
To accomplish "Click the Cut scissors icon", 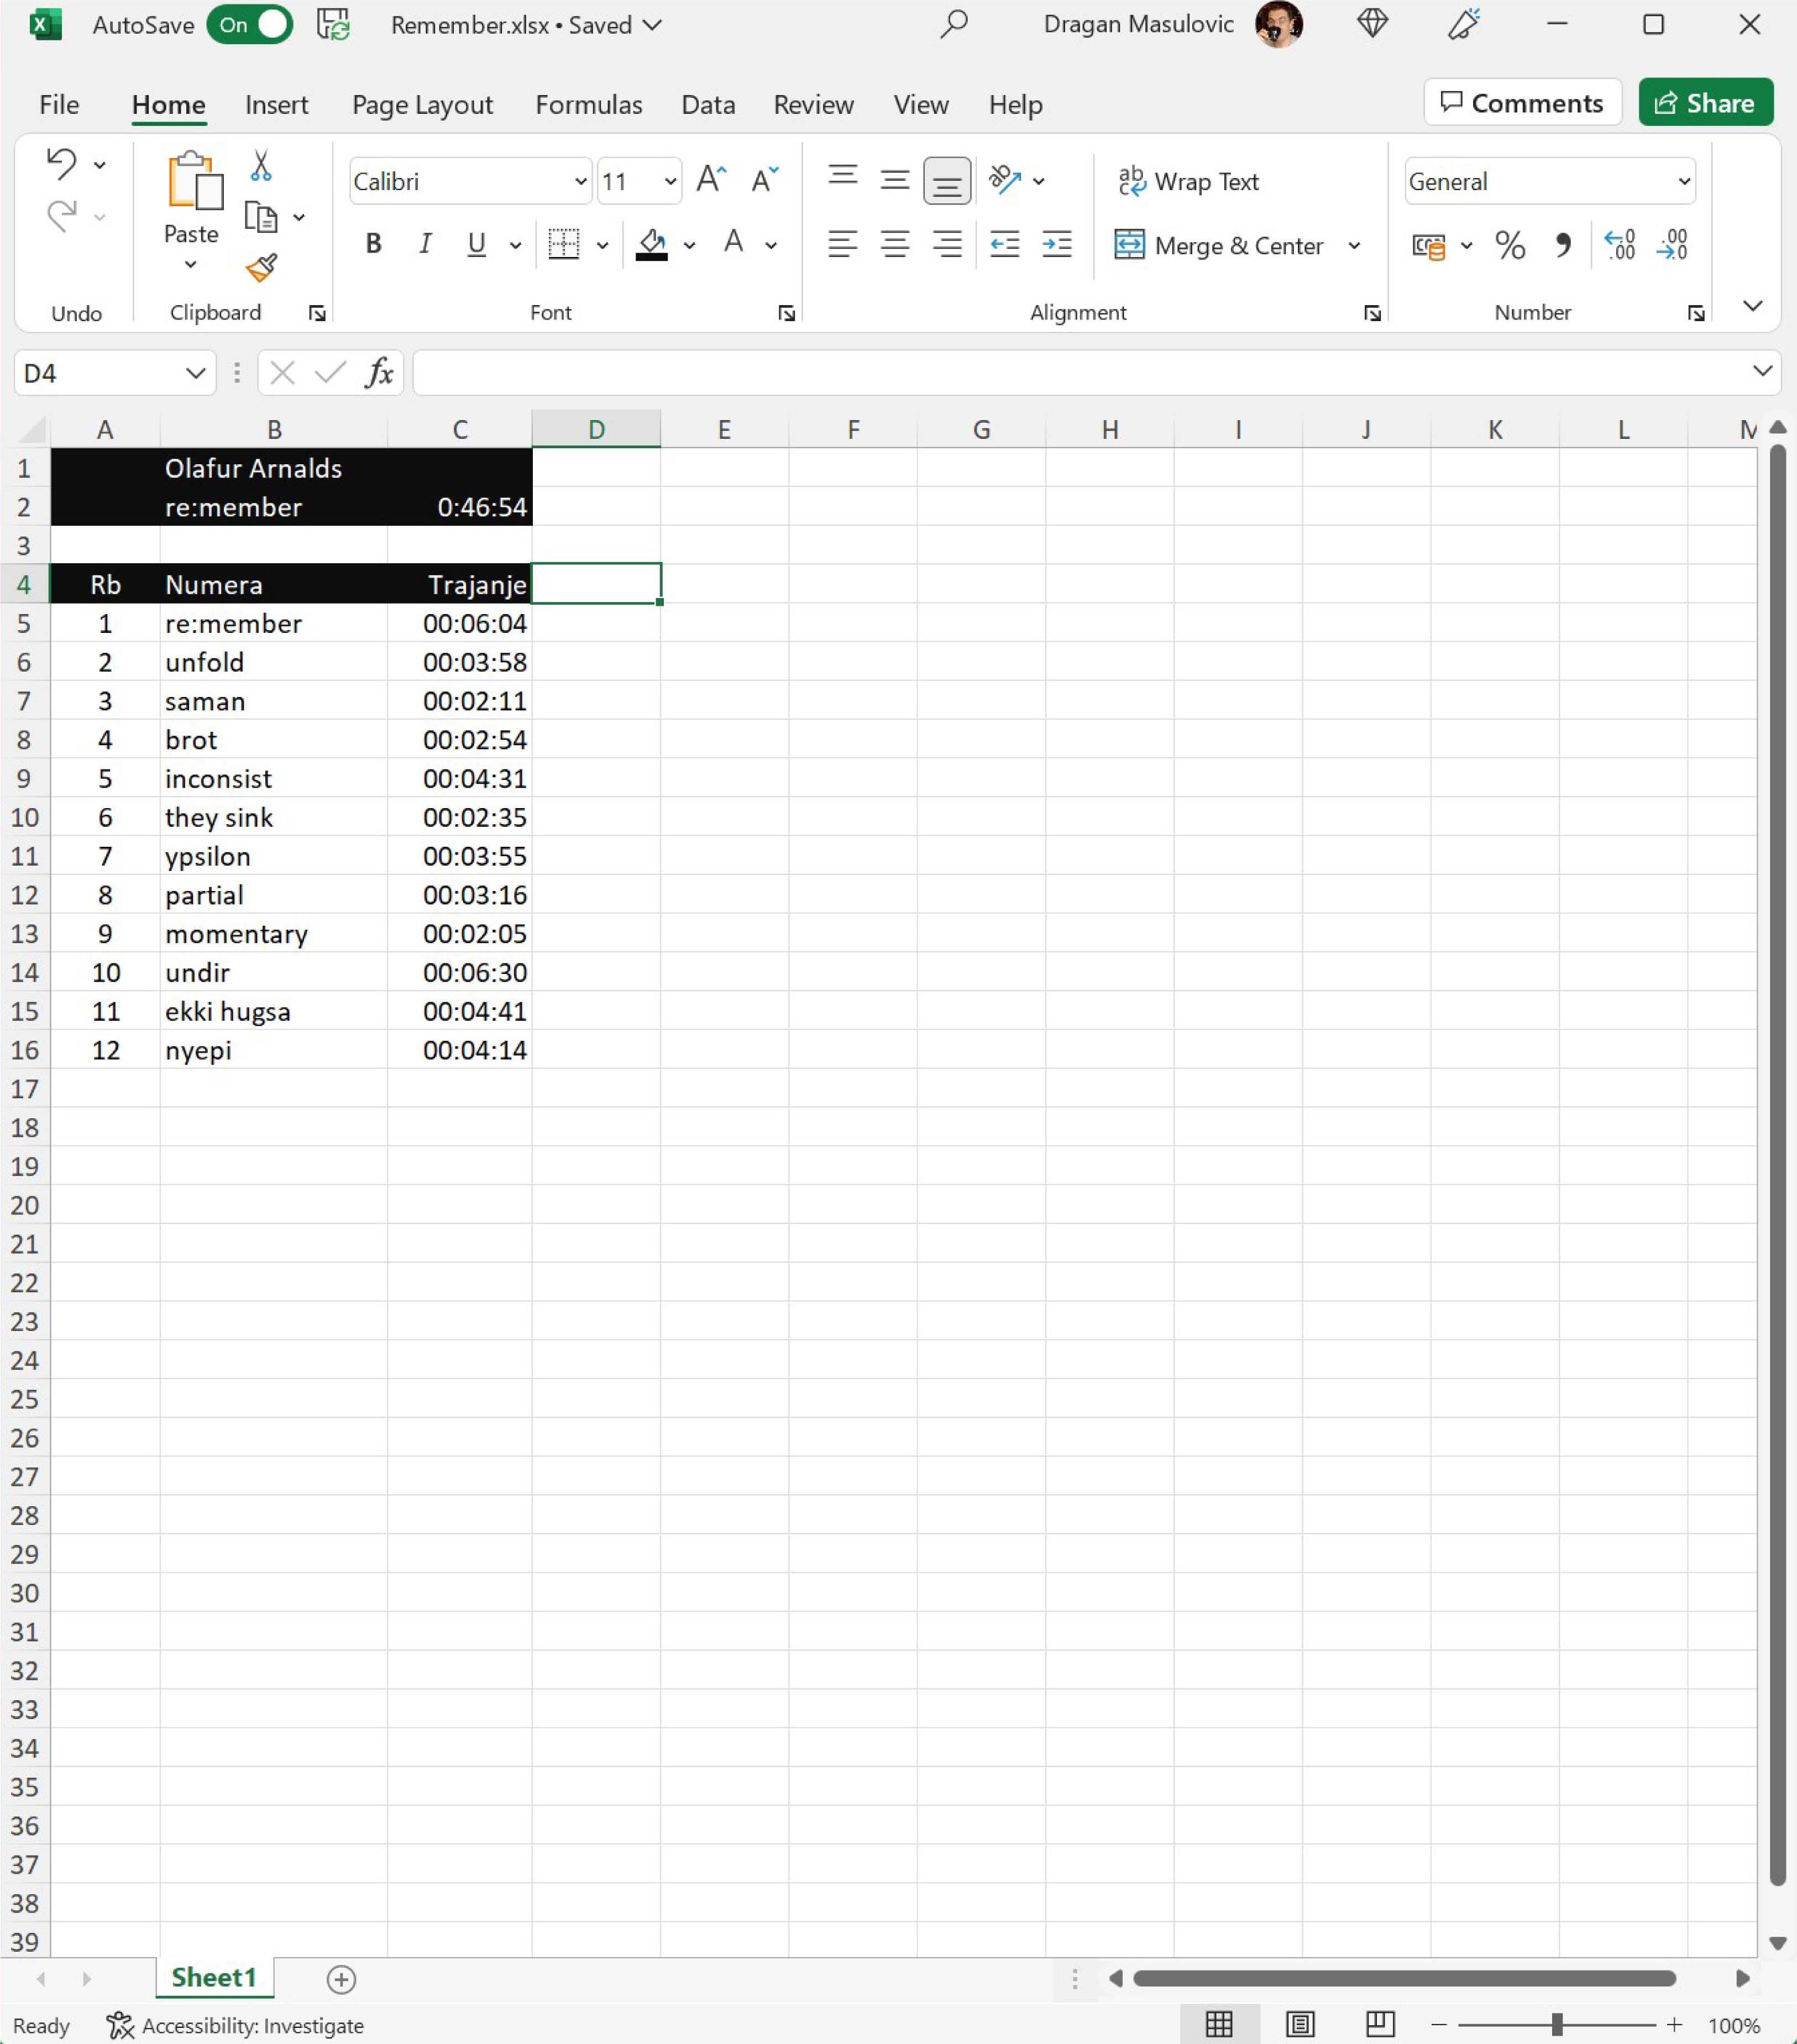I will coord(261,166).
